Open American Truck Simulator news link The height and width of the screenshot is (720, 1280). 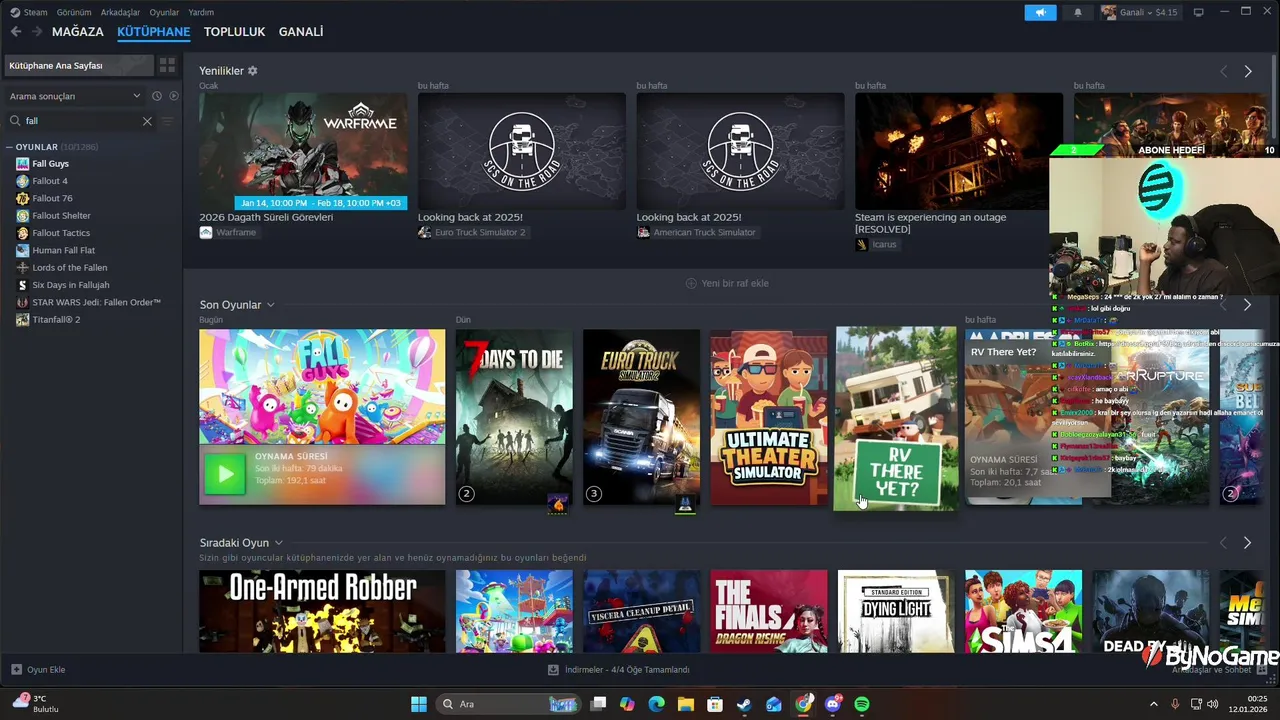pyautogui.click(x=696, y=232)
